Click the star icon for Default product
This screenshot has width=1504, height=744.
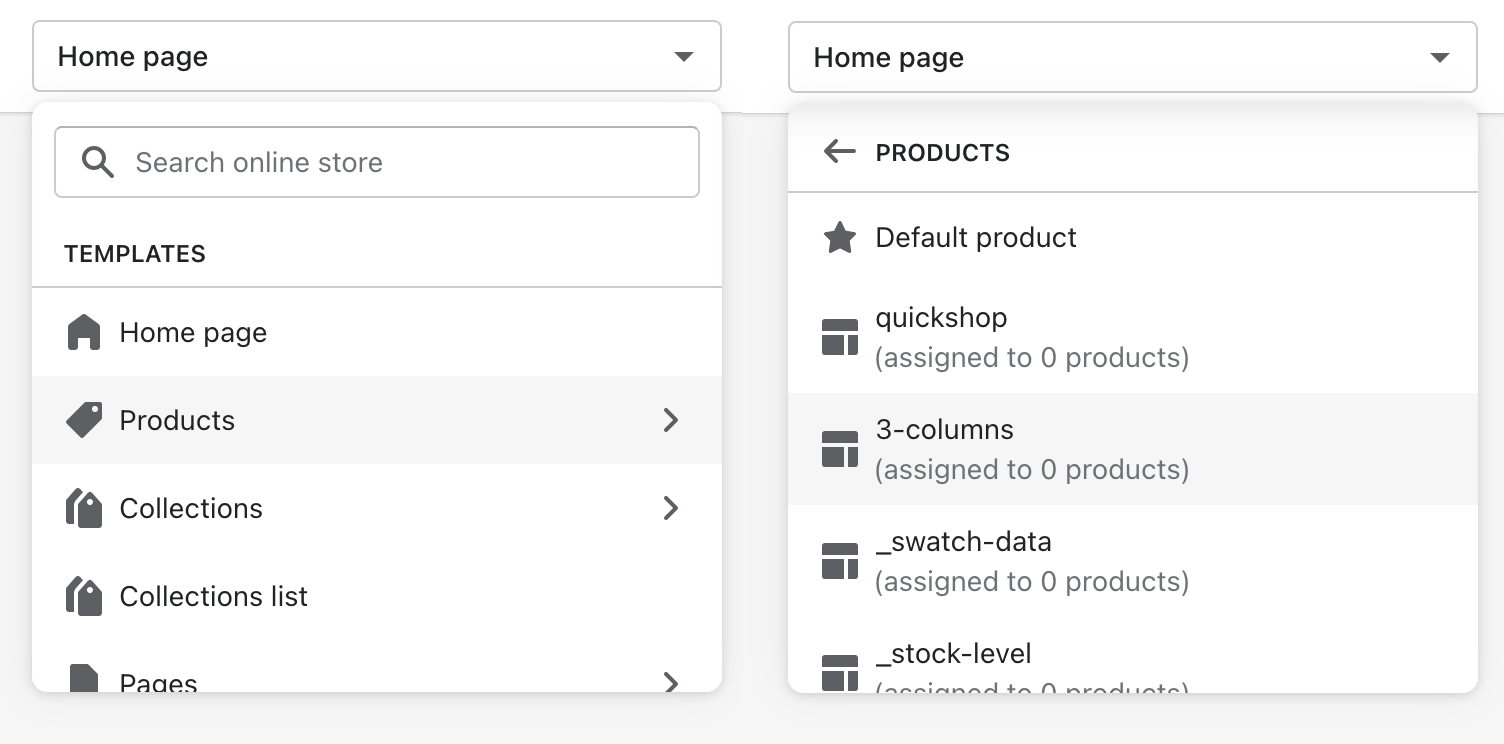[x=839, y=238]
